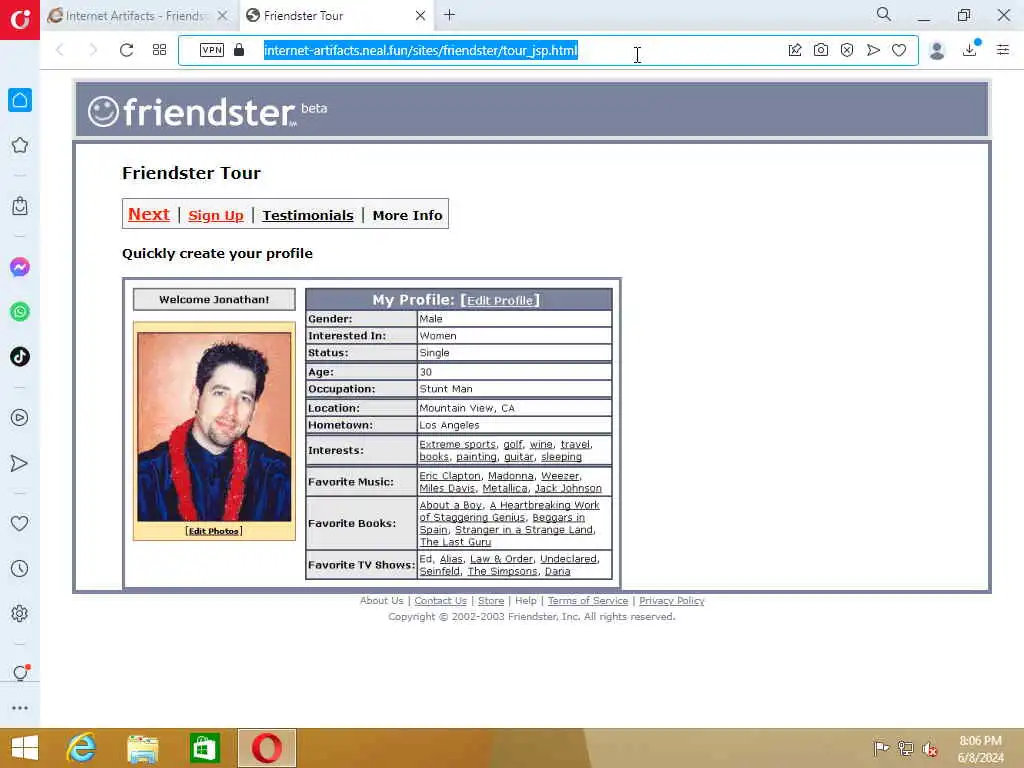This screenshot has width=1024, height=768.
Task: Click the Extreme sports interest link
Action: click(457, 444)
